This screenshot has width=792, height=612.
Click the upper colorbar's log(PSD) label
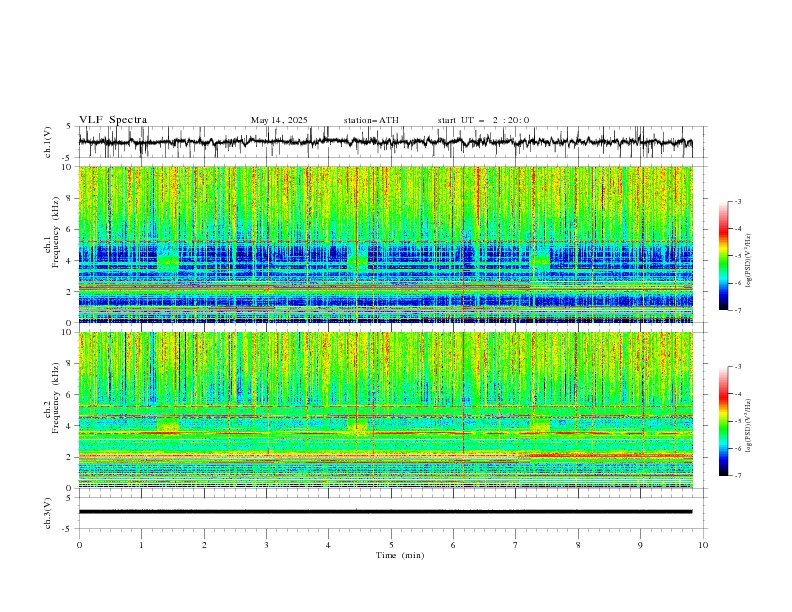pos(750,261)
